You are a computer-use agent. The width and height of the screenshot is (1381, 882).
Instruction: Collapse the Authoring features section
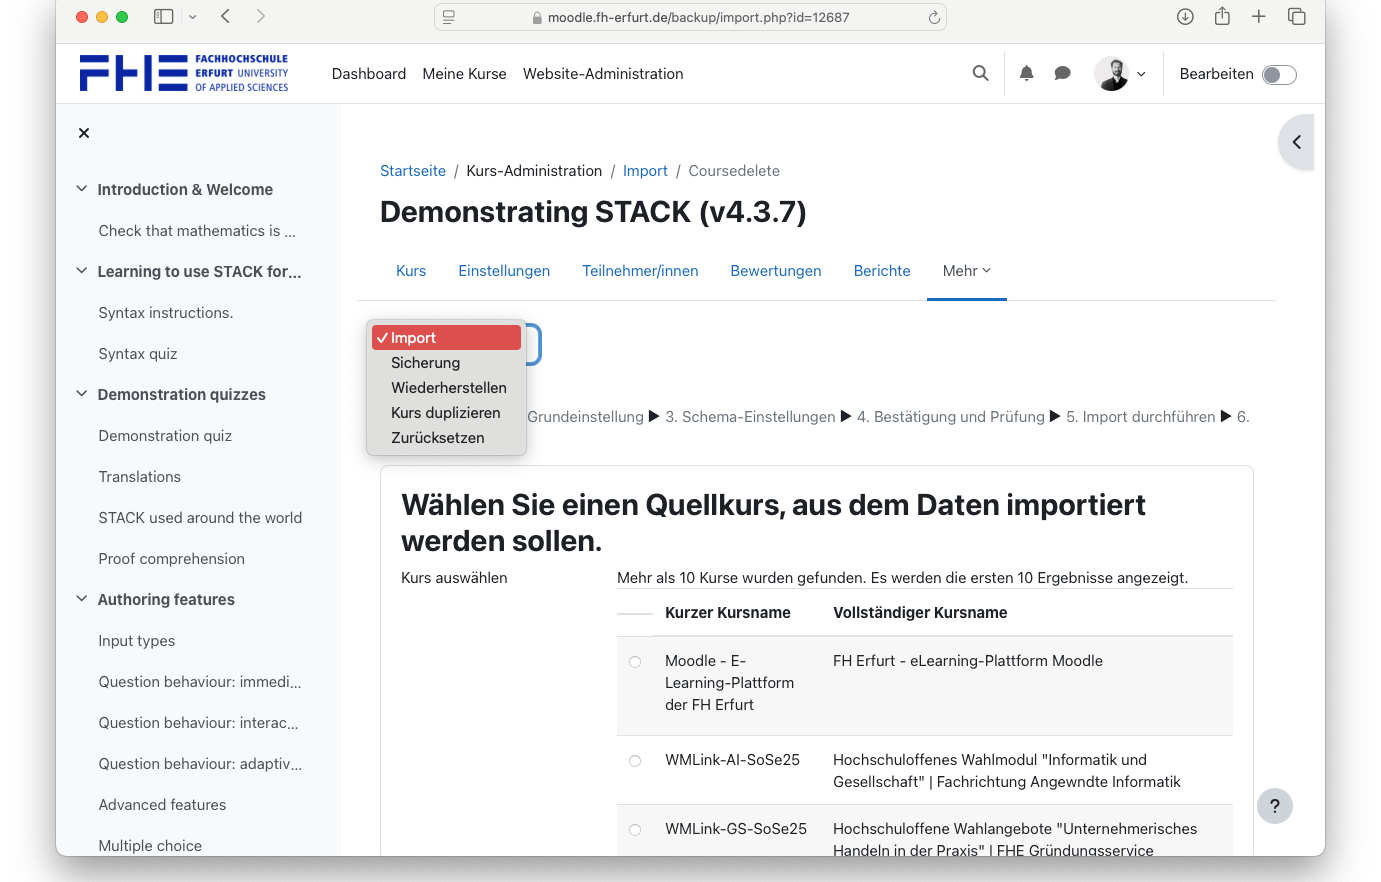[x=82, y=599]
